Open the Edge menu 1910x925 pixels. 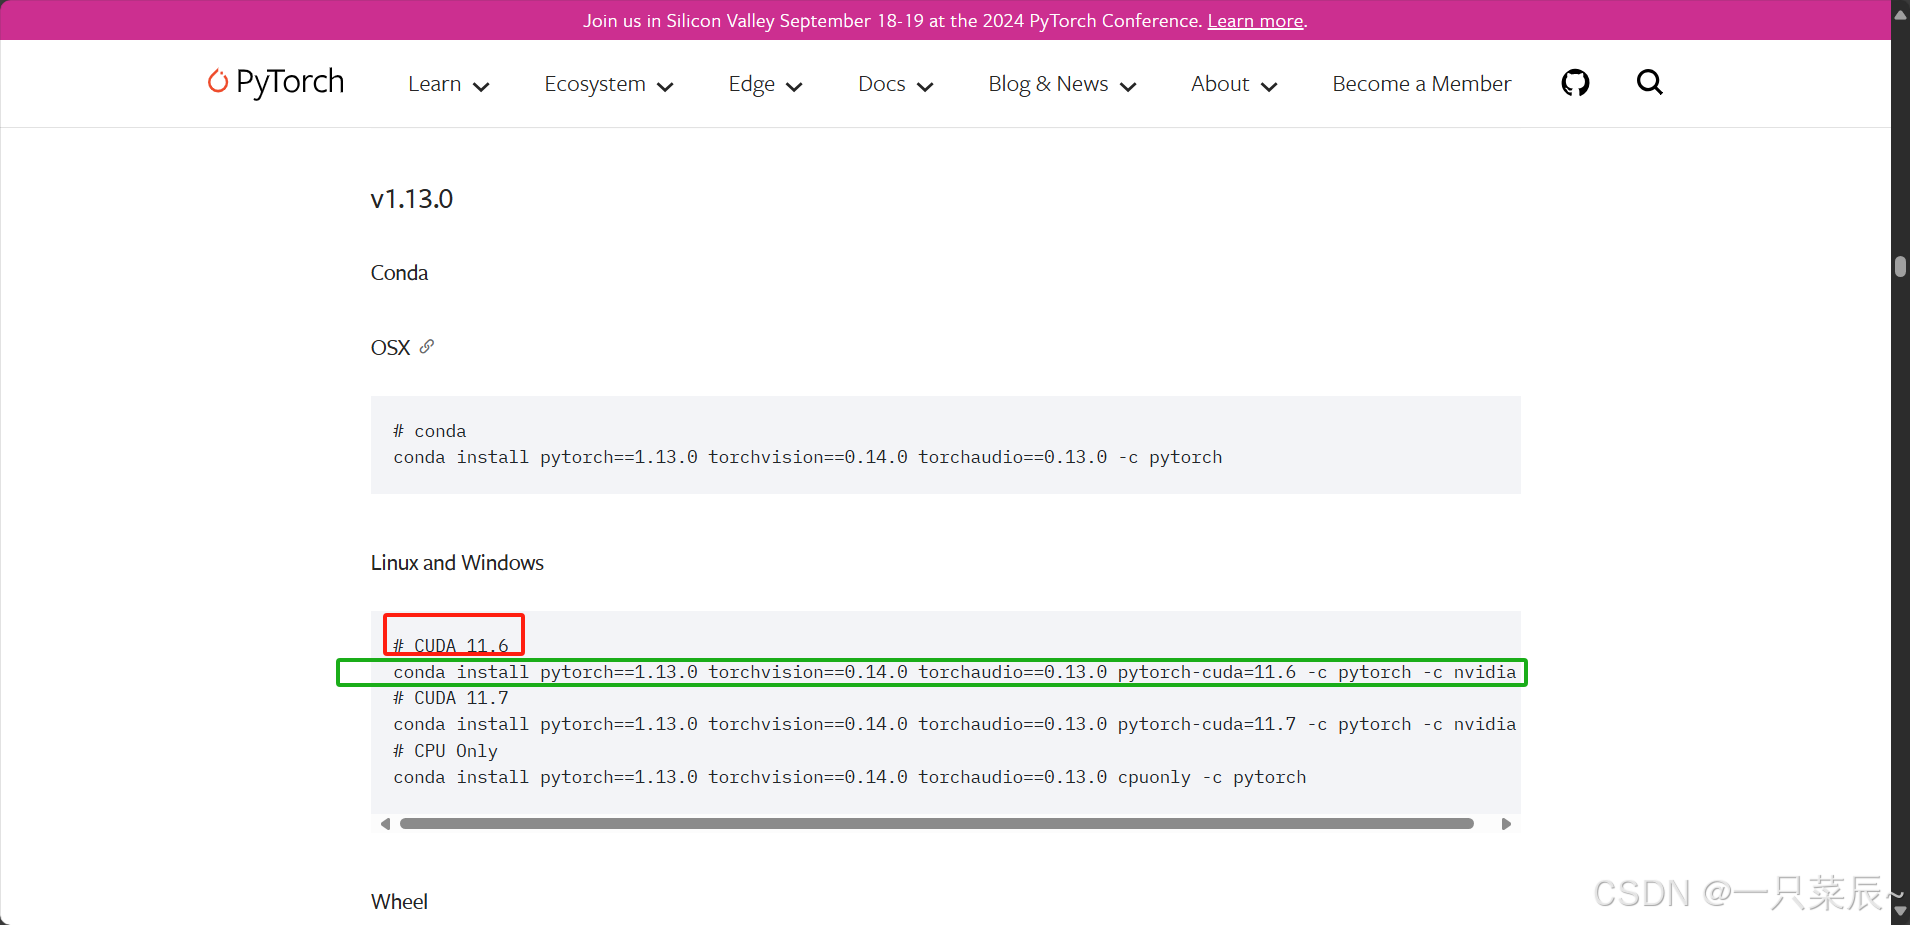(x=765, y=84)
